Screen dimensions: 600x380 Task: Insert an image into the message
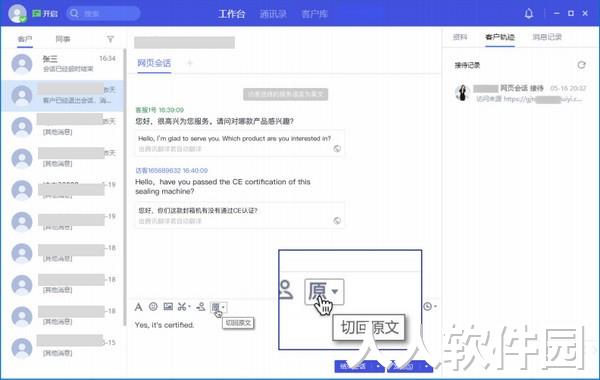(168, 307)
